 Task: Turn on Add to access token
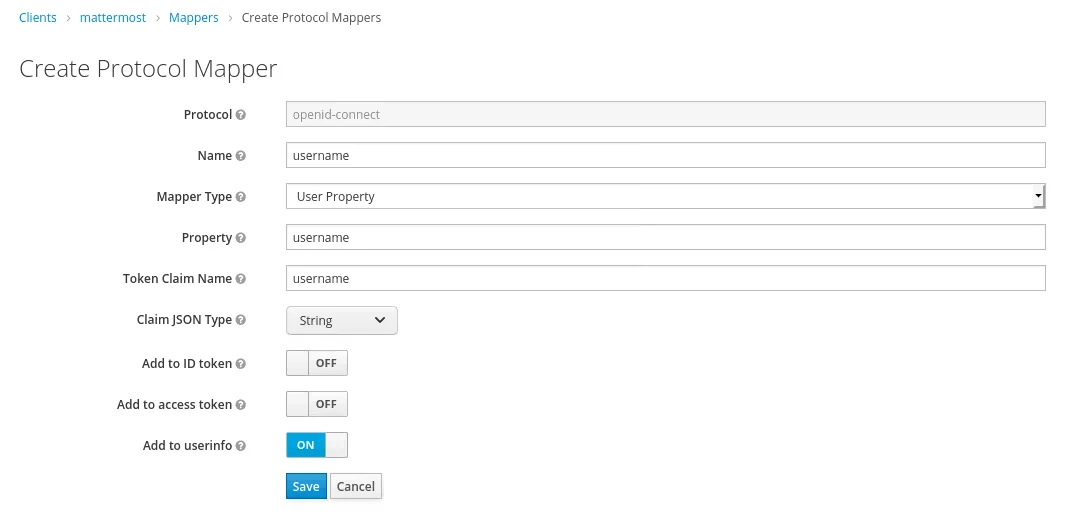pos(316,404)
